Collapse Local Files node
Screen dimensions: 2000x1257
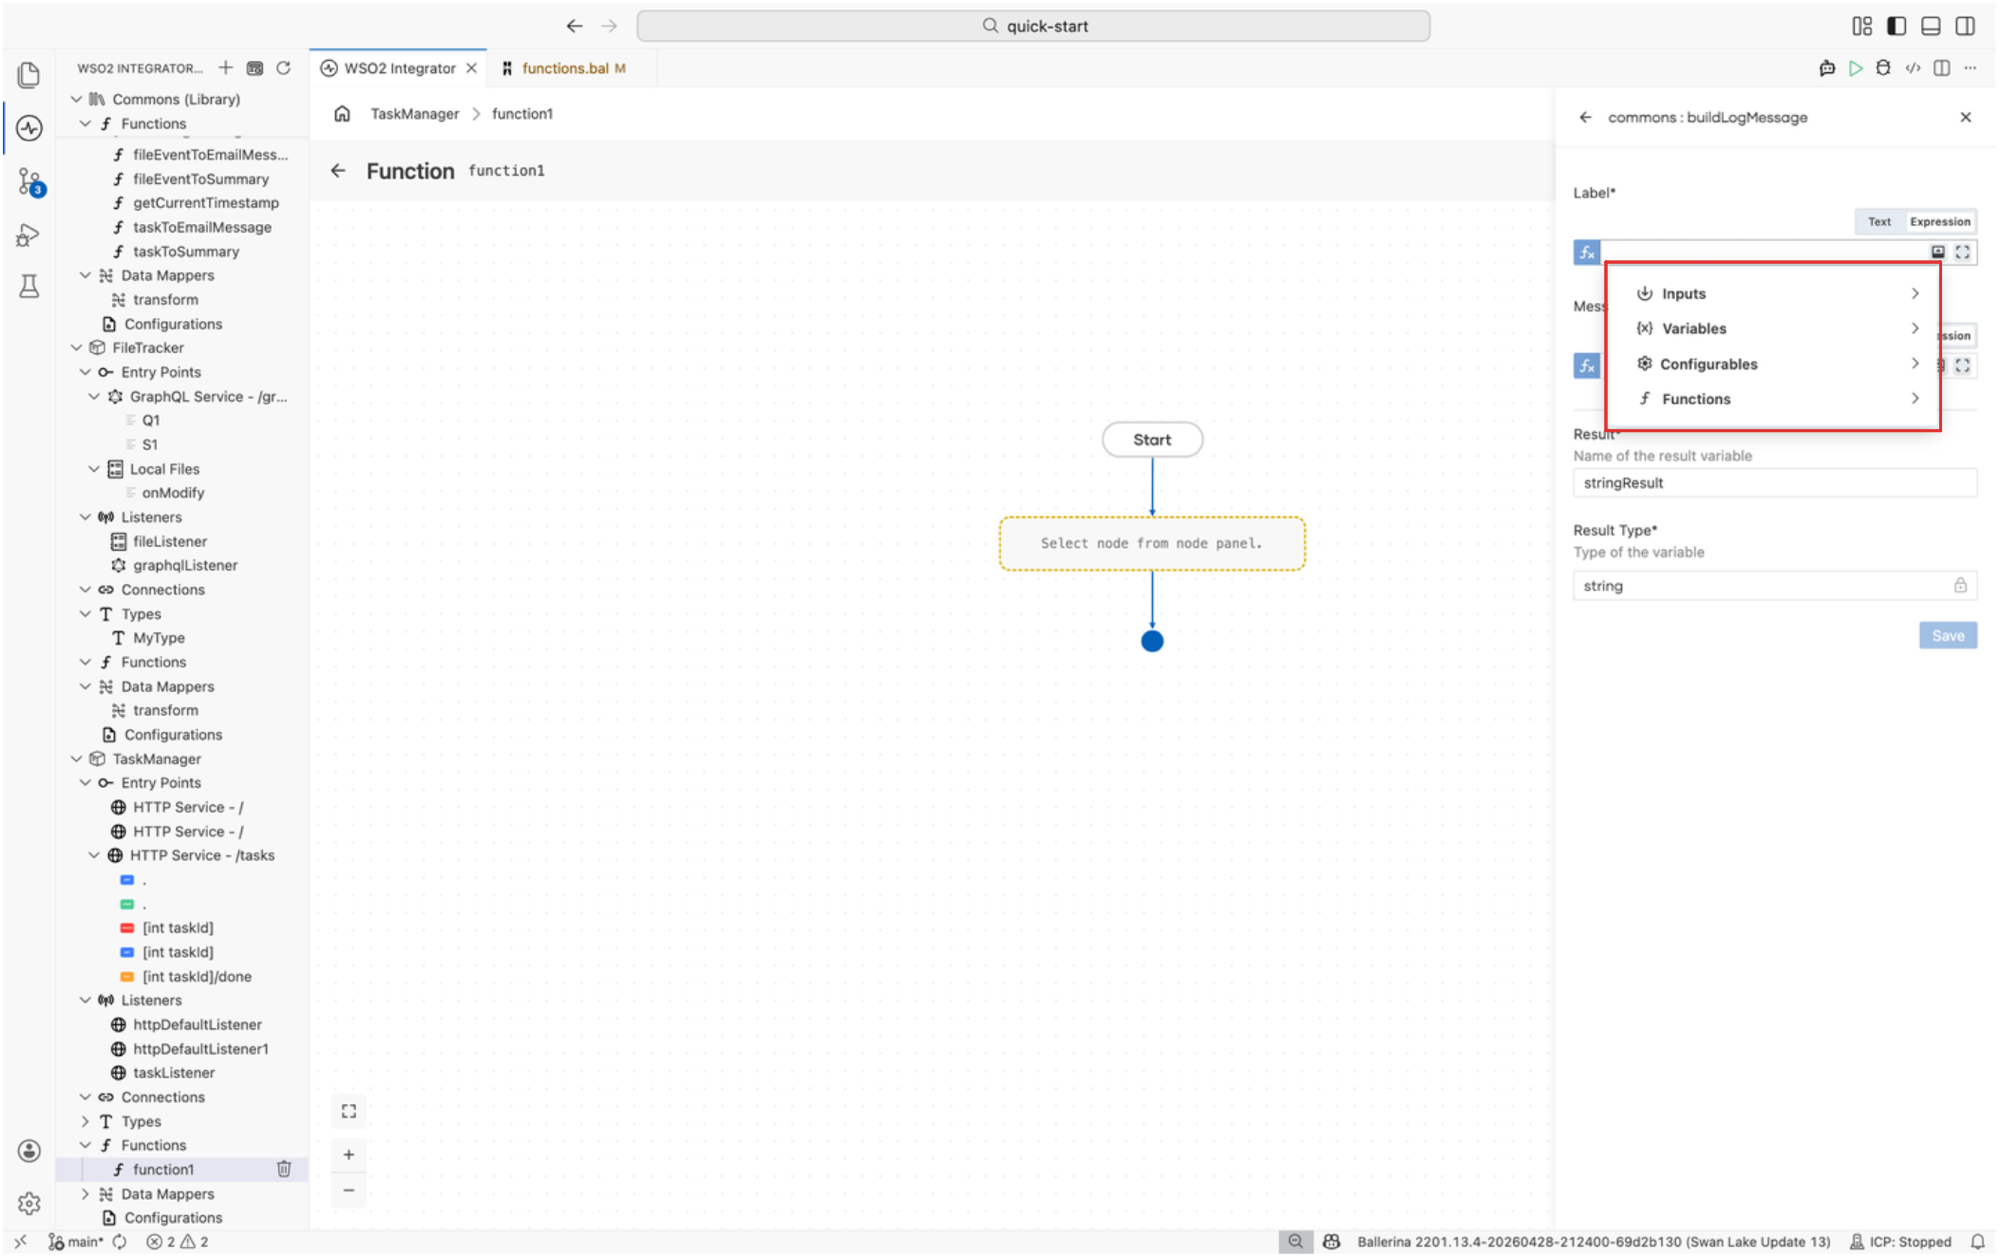click(x=94, y=469)
